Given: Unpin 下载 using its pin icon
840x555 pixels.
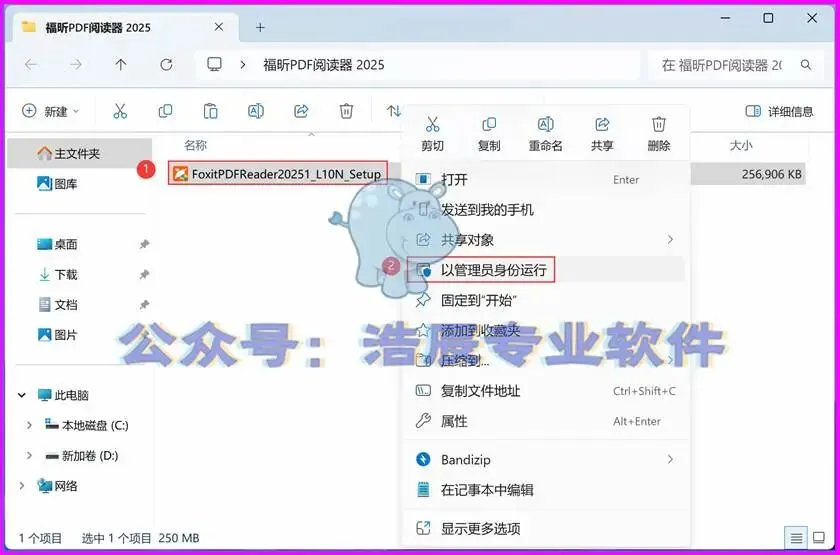Looking at the screenshot, I should tap(144, 275).
